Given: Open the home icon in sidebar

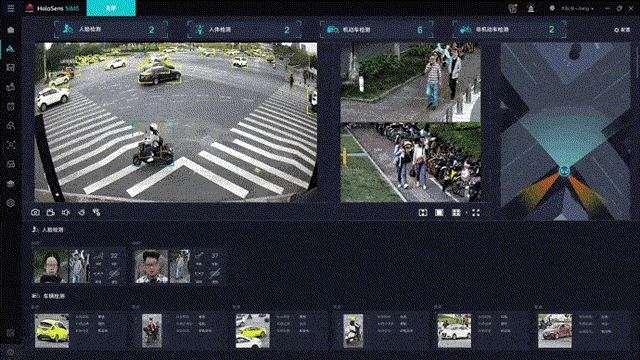Looking at the screenshot, I should 11,30.
